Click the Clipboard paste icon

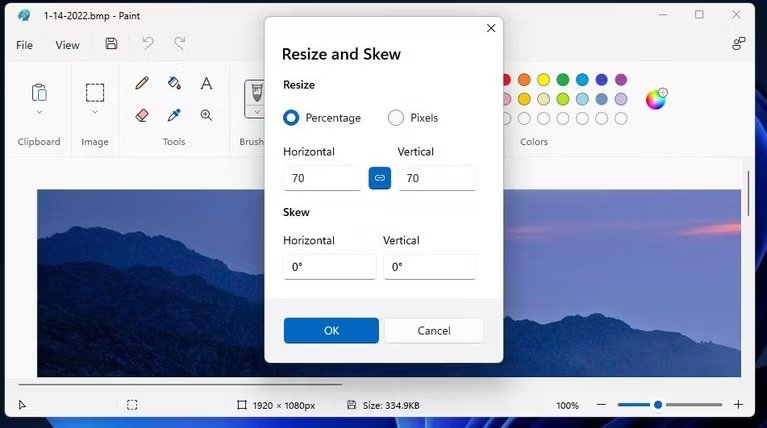pyautogui.click(x=39, y=92)
